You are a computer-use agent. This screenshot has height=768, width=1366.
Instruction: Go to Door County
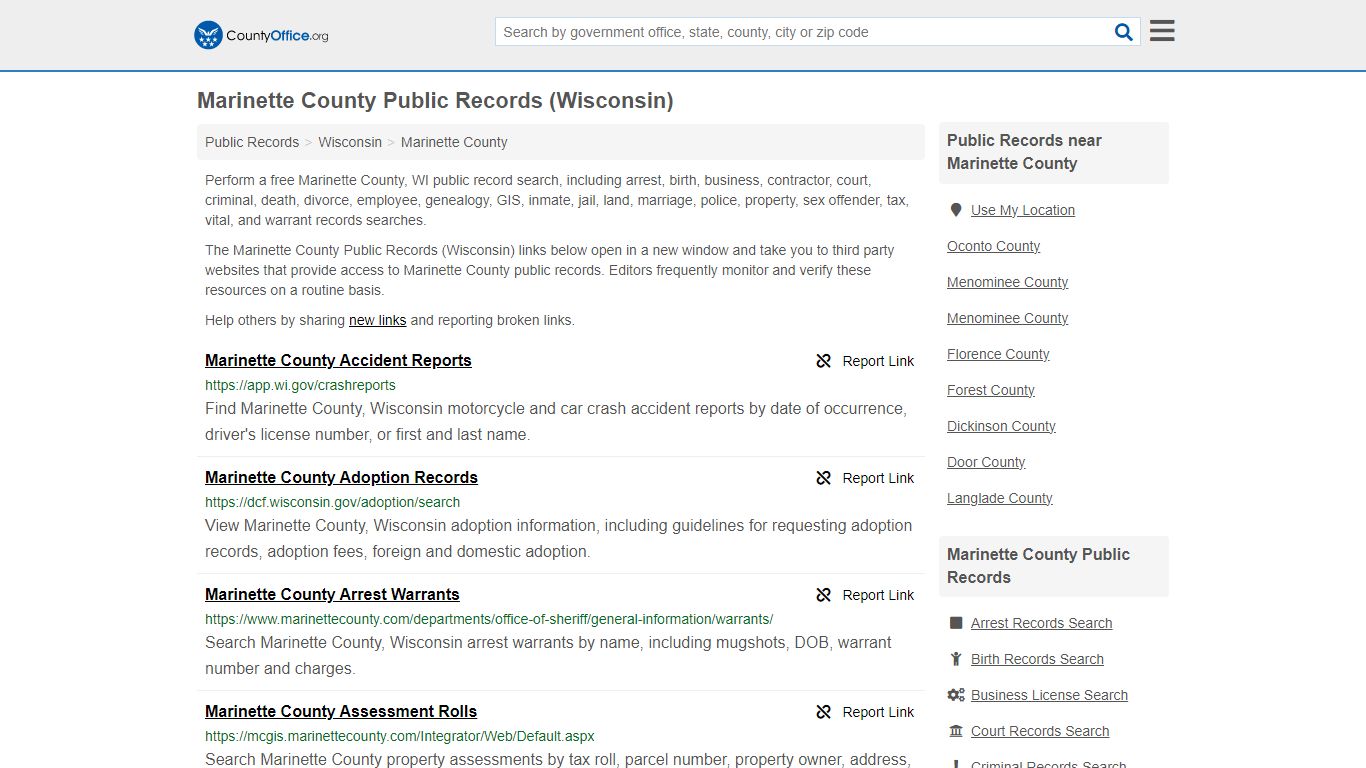(986, 462)
